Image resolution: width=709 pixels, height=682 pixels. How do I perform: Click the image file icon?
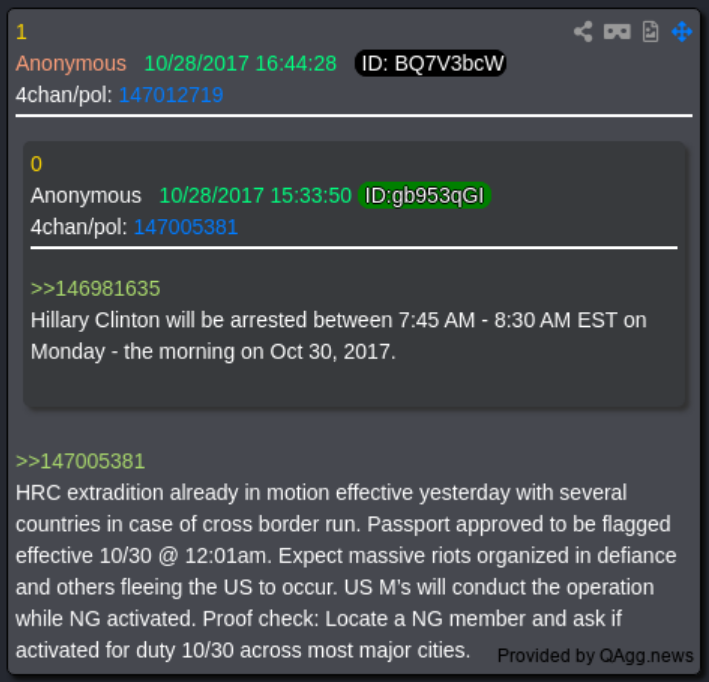[x=651, y=32]
